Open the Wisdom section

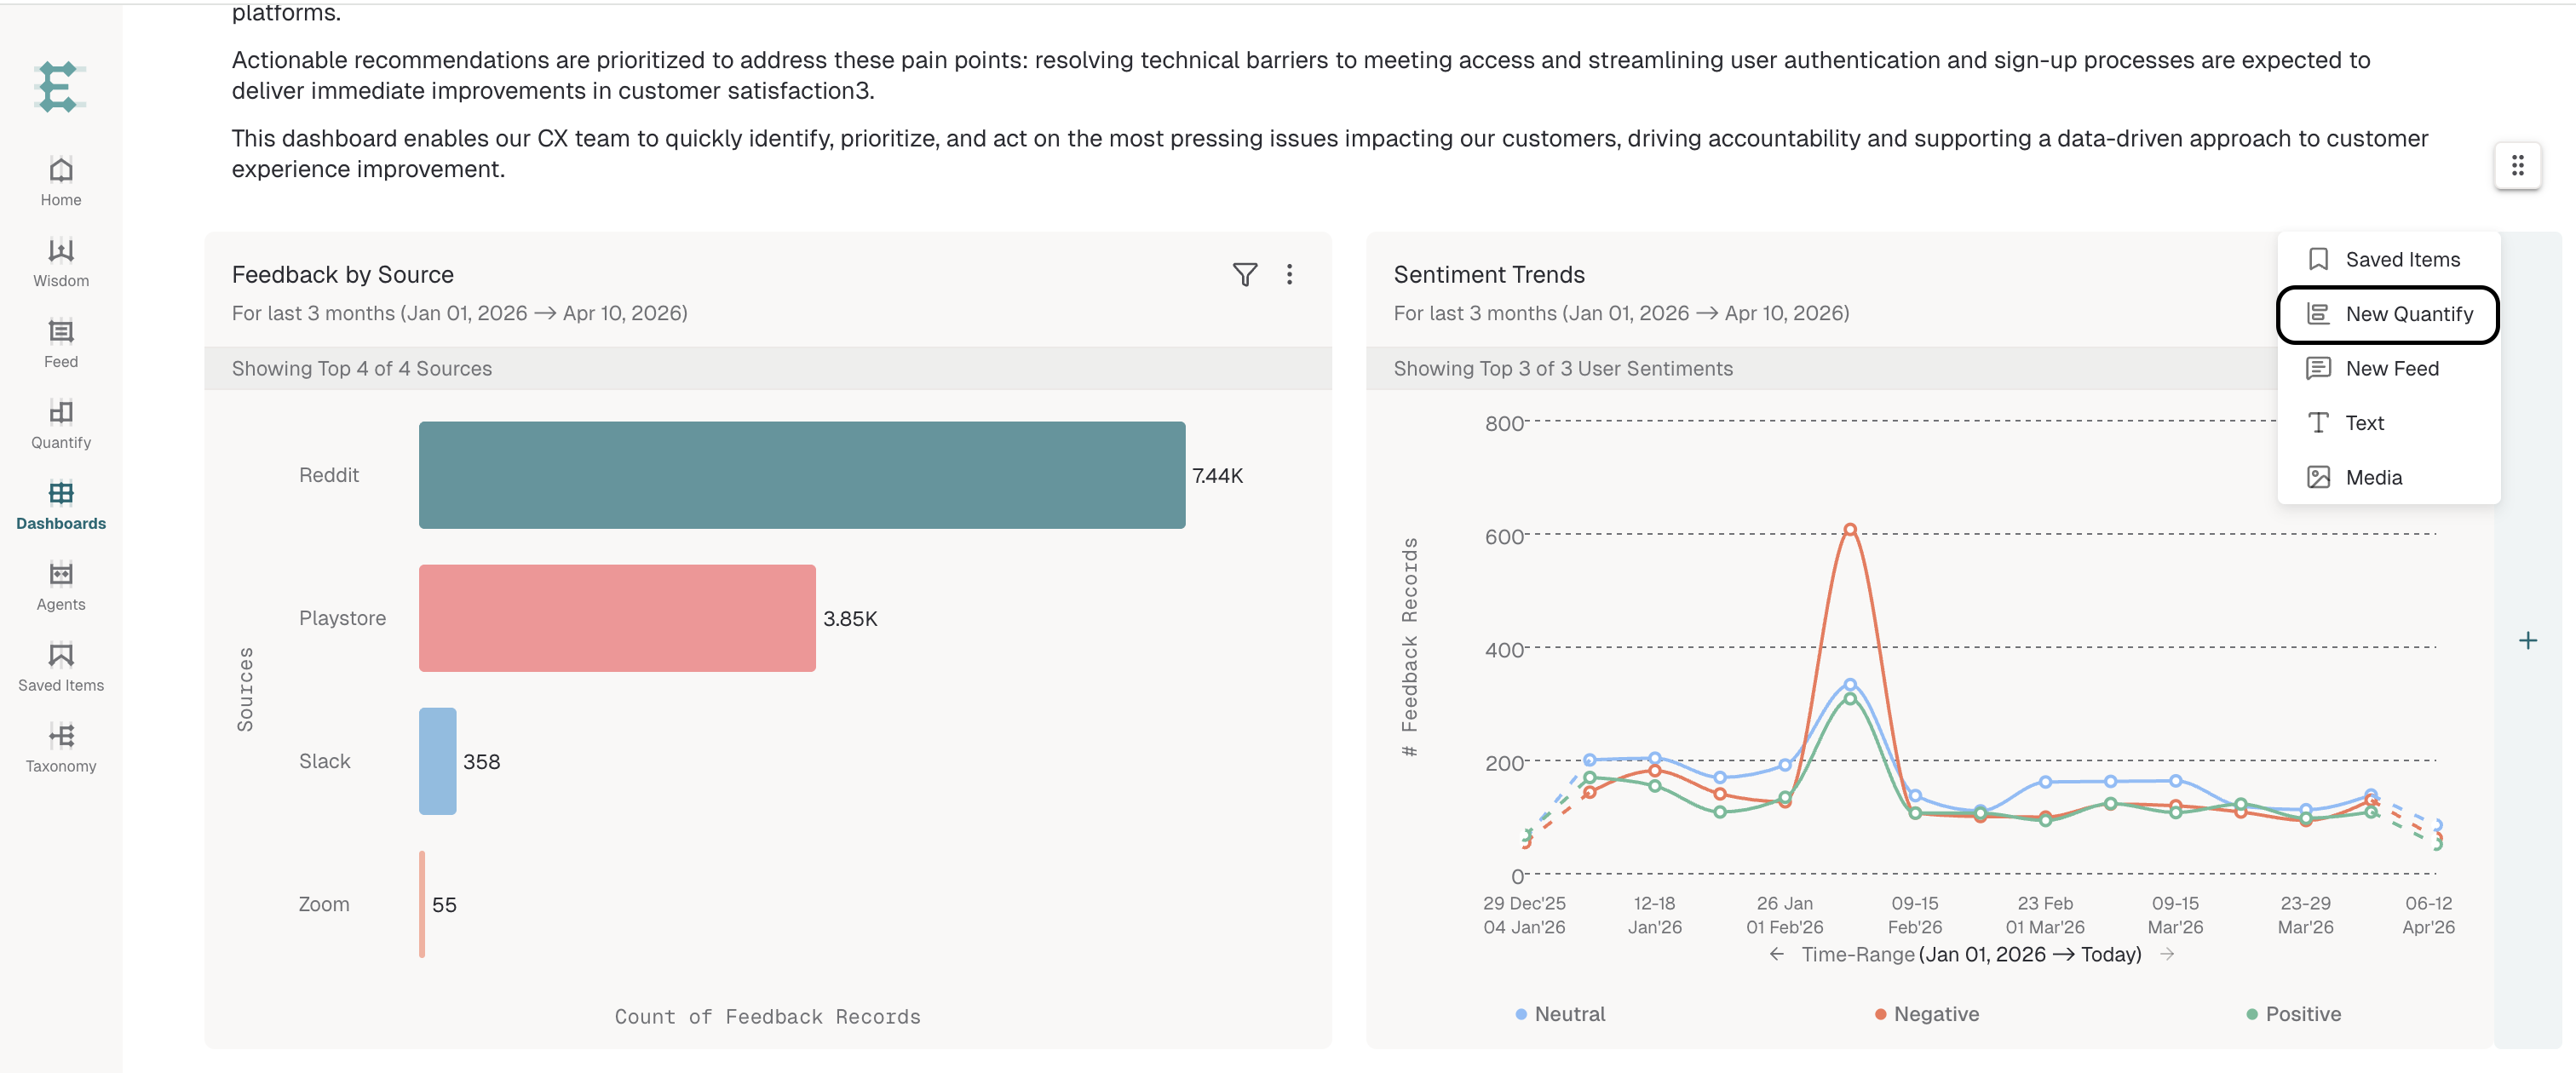(x=61, y=262)
